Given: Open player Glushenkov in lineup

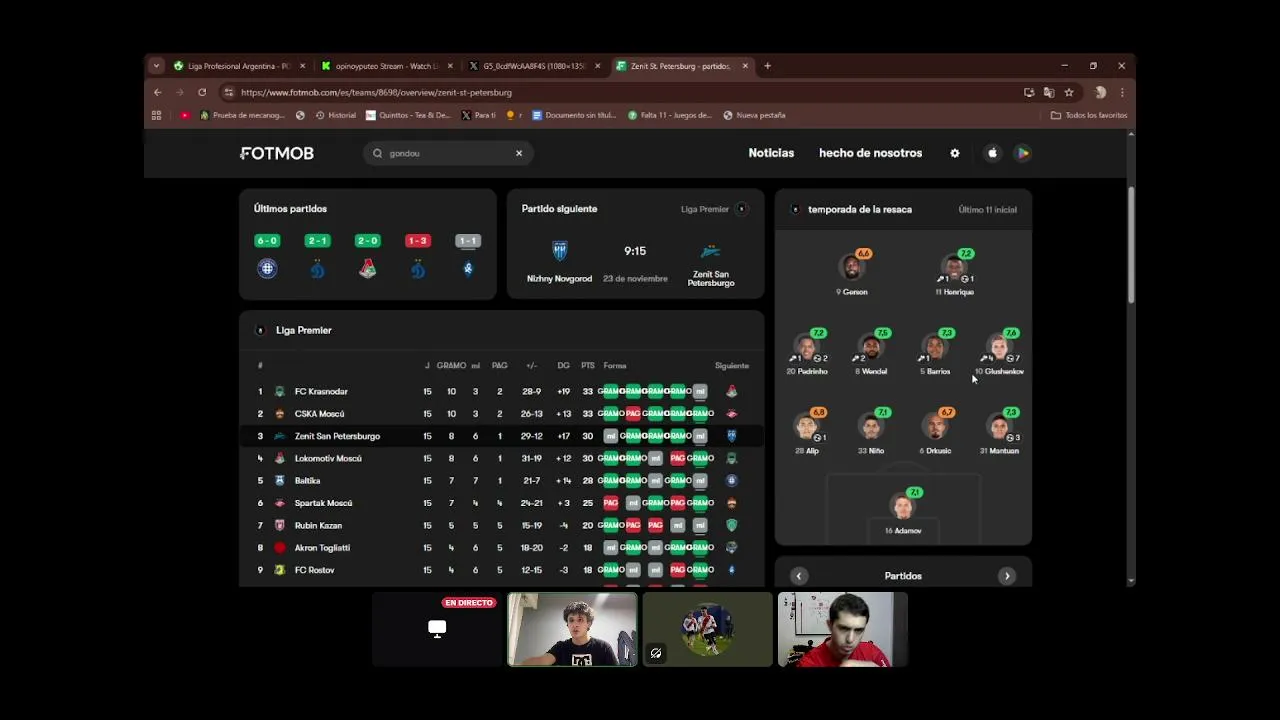Looking at the screenshot, I should (999, 352).
